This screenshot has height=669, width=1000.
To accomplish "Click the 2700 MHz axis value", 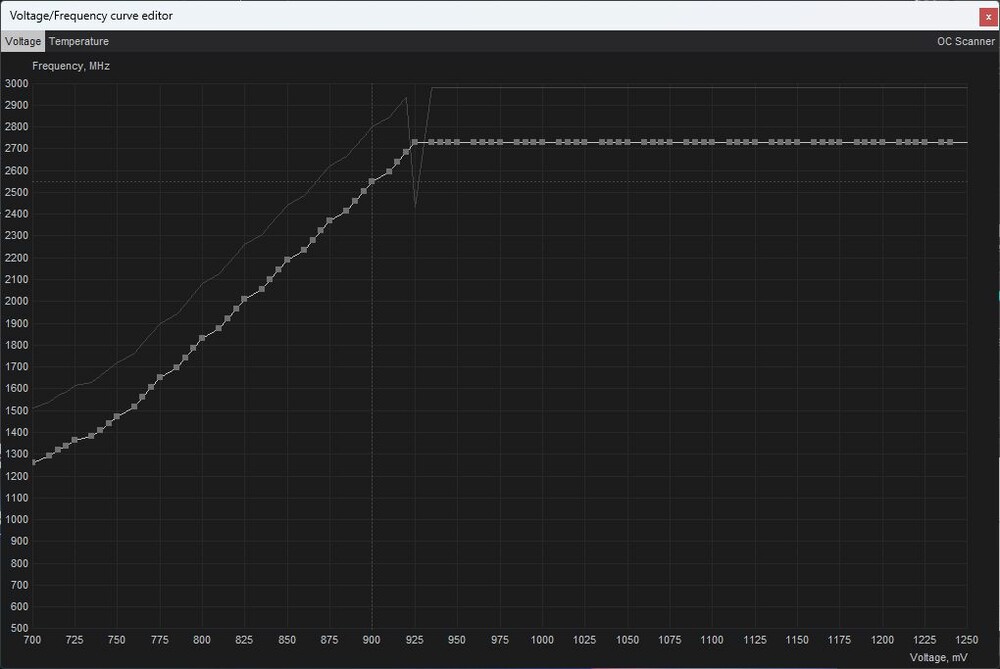I will [19, 148].
